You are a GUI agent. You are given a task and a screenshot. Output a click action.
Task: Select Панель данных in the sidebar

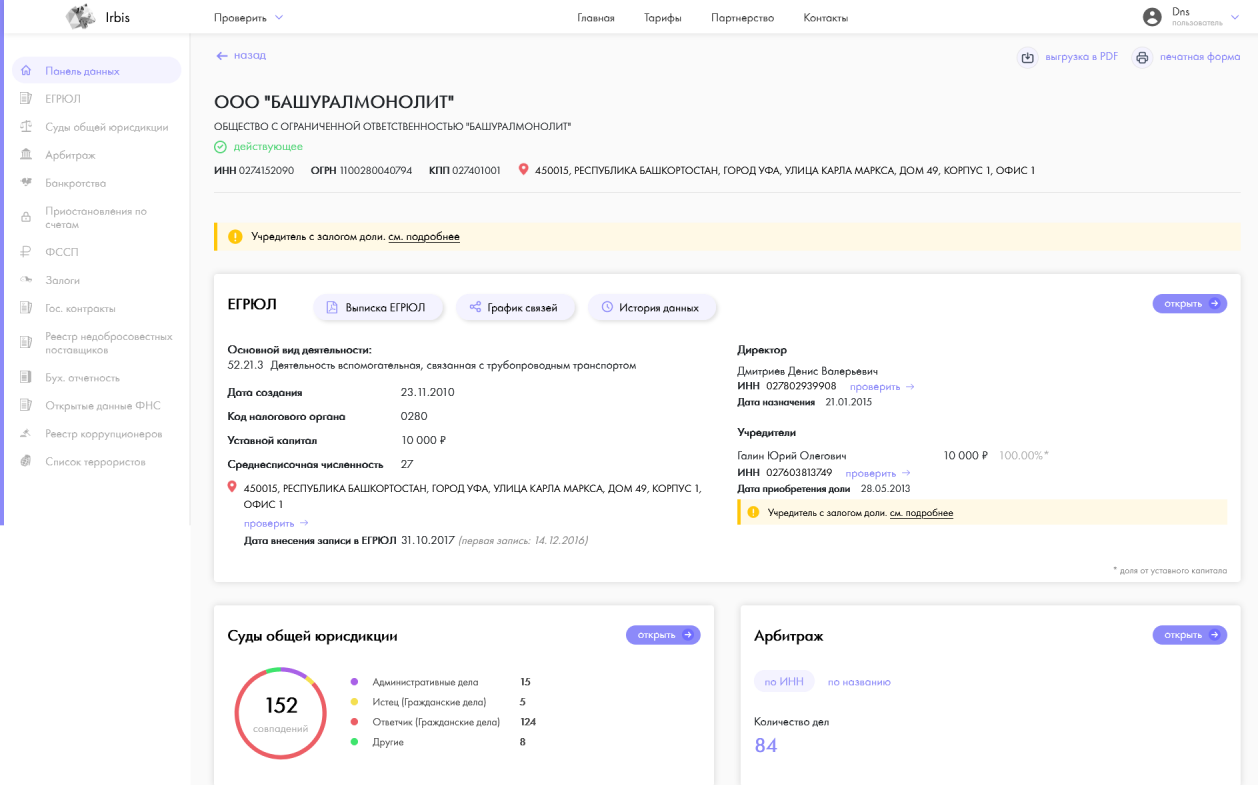click(97, 71)
